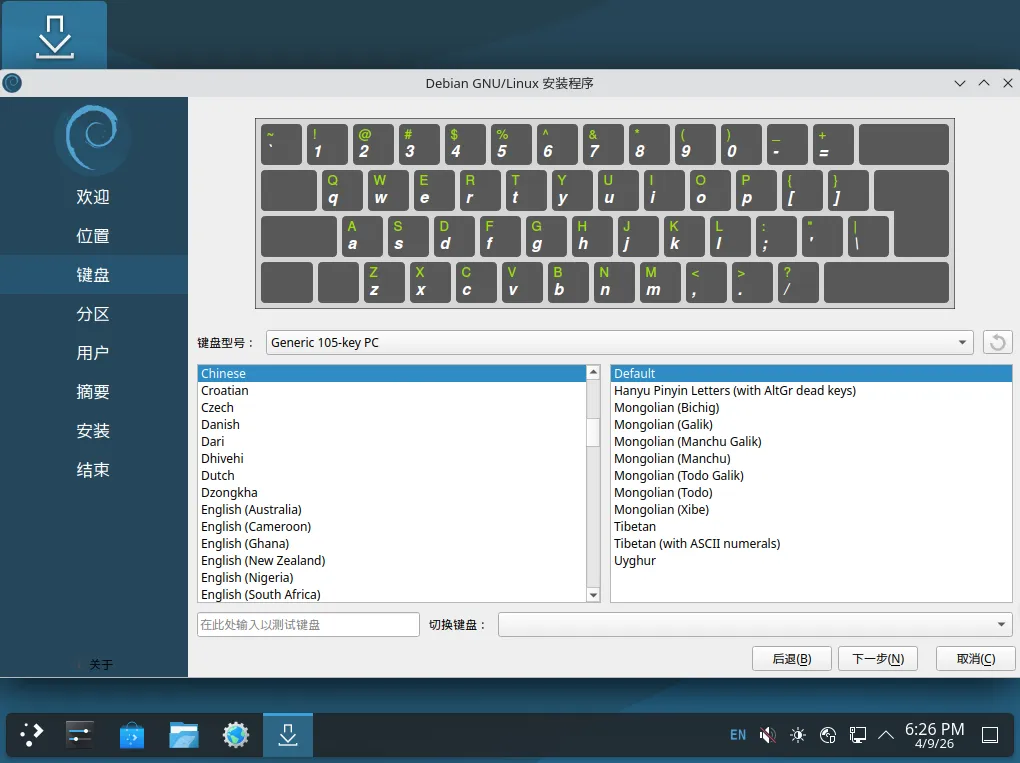
Task: Select the Default variant
Action: point(811,373)
